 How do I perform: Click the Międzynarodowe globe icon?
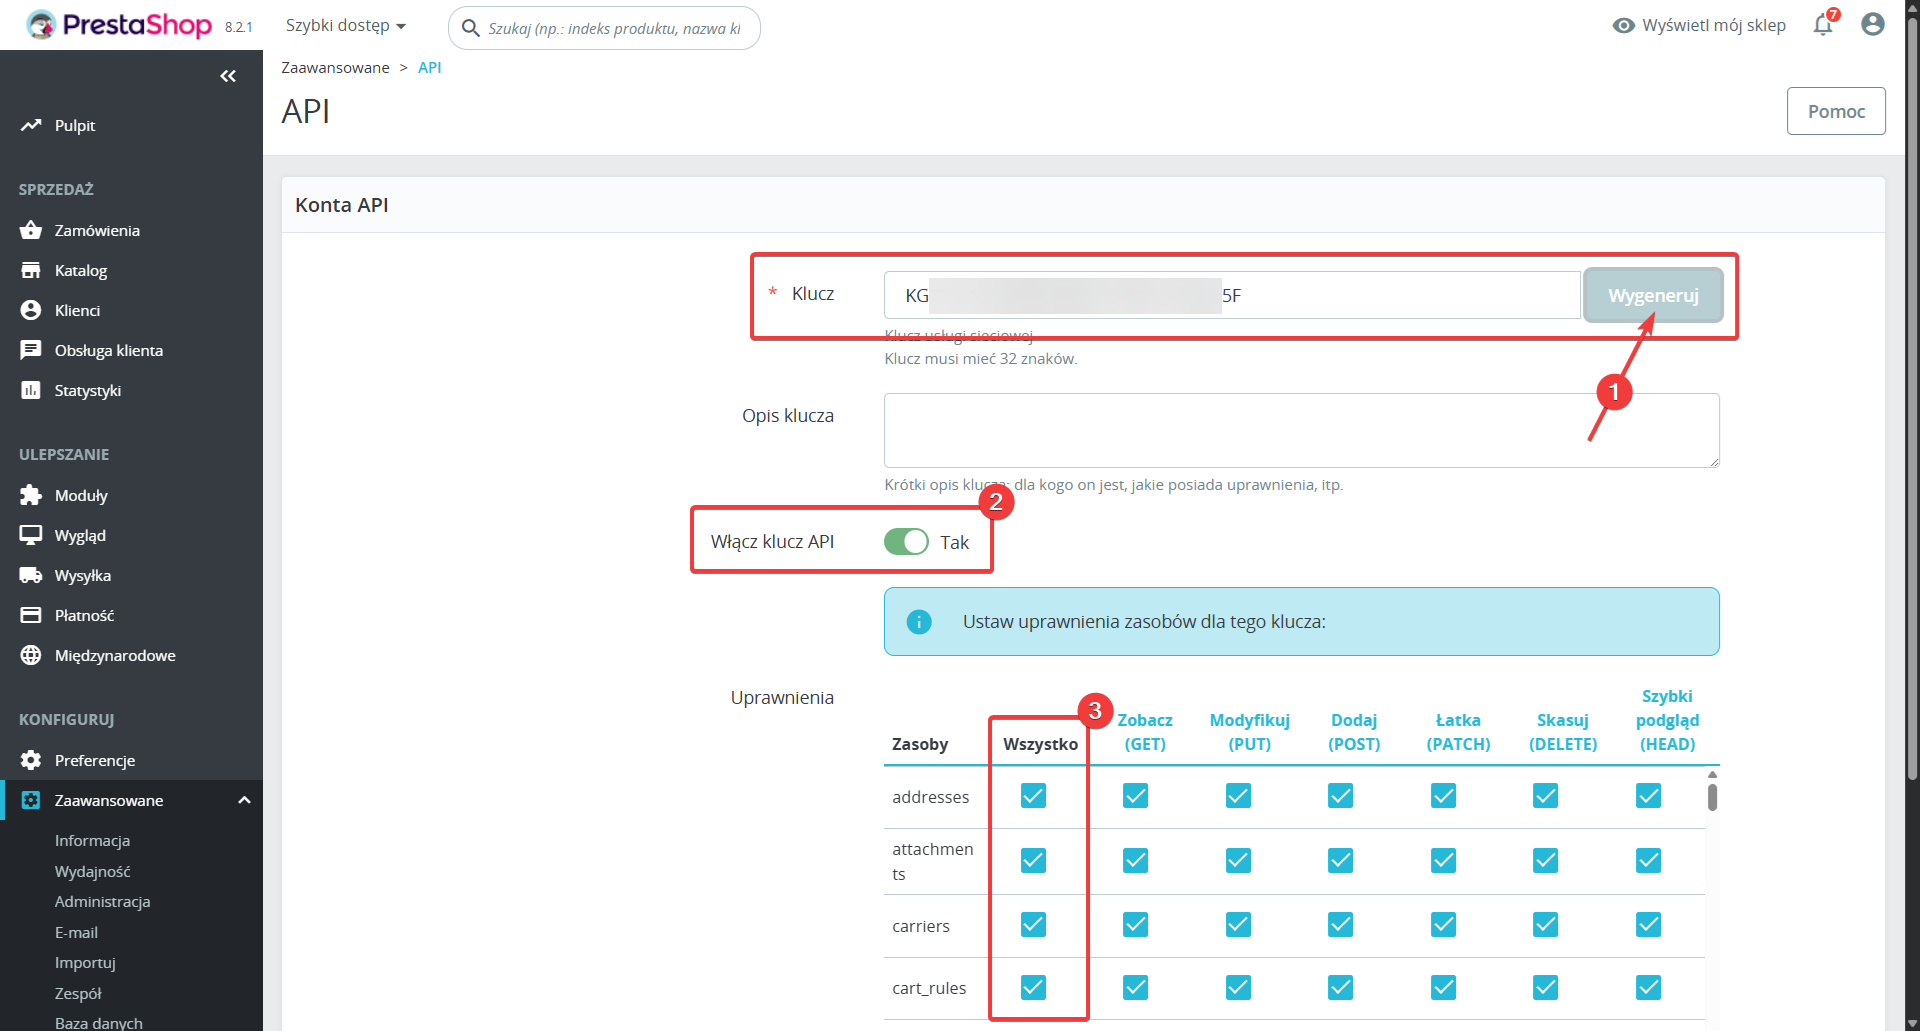point(31,655)
